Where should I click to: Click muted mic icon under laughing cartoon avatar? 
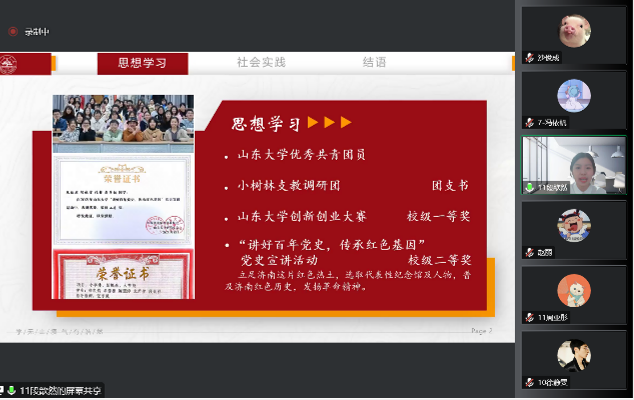(x=530, y=253)
